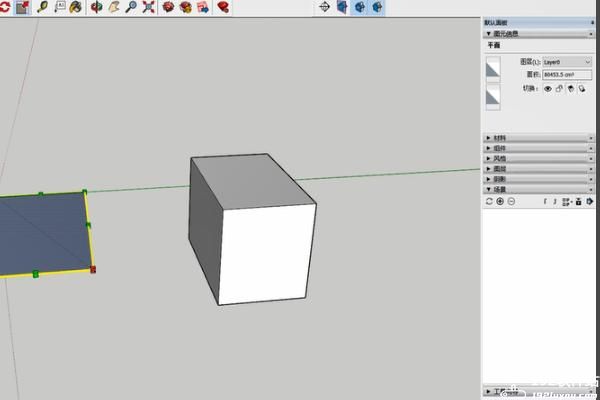Click the 默认面板 tray title bar
Image resolution: width=600 pixels, height=400 pixels.
[539, 23]
